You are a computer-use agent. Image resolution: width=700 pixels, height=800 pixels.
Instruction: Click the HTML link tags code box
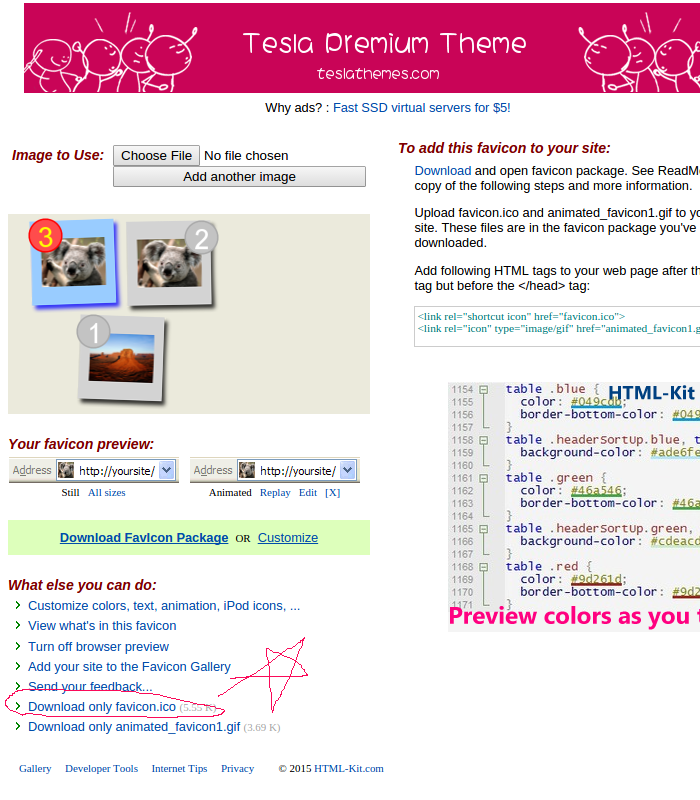pyautogui.click(x=557, y=327)
